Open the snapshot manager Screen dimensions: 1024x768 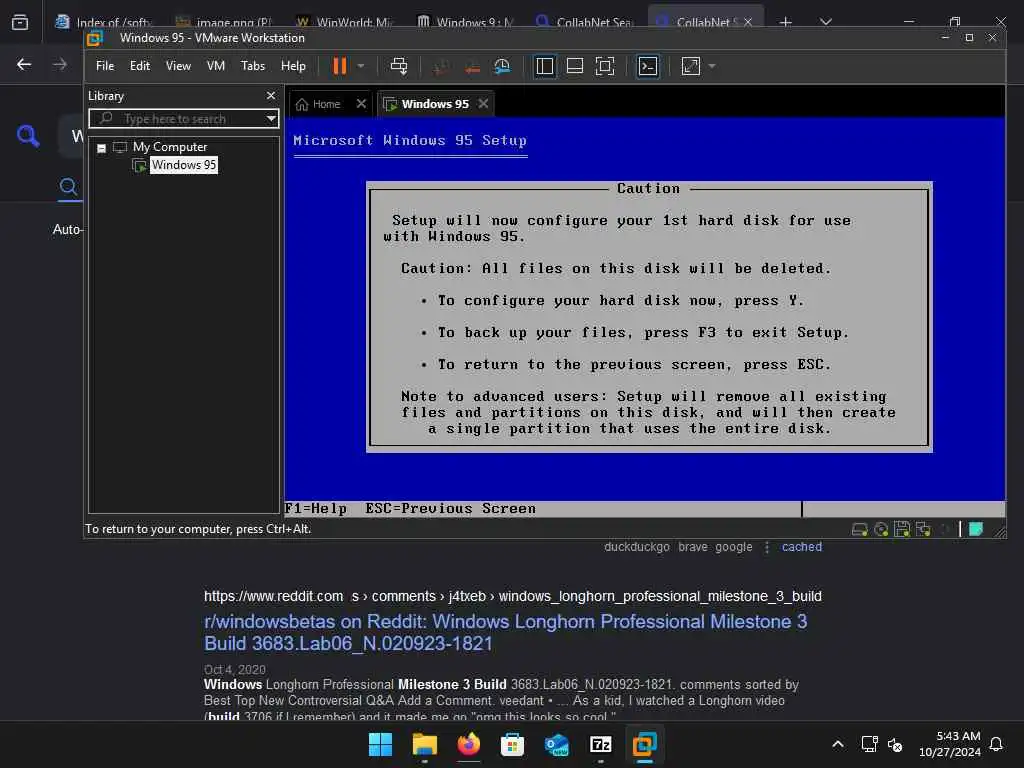(502, 66)
